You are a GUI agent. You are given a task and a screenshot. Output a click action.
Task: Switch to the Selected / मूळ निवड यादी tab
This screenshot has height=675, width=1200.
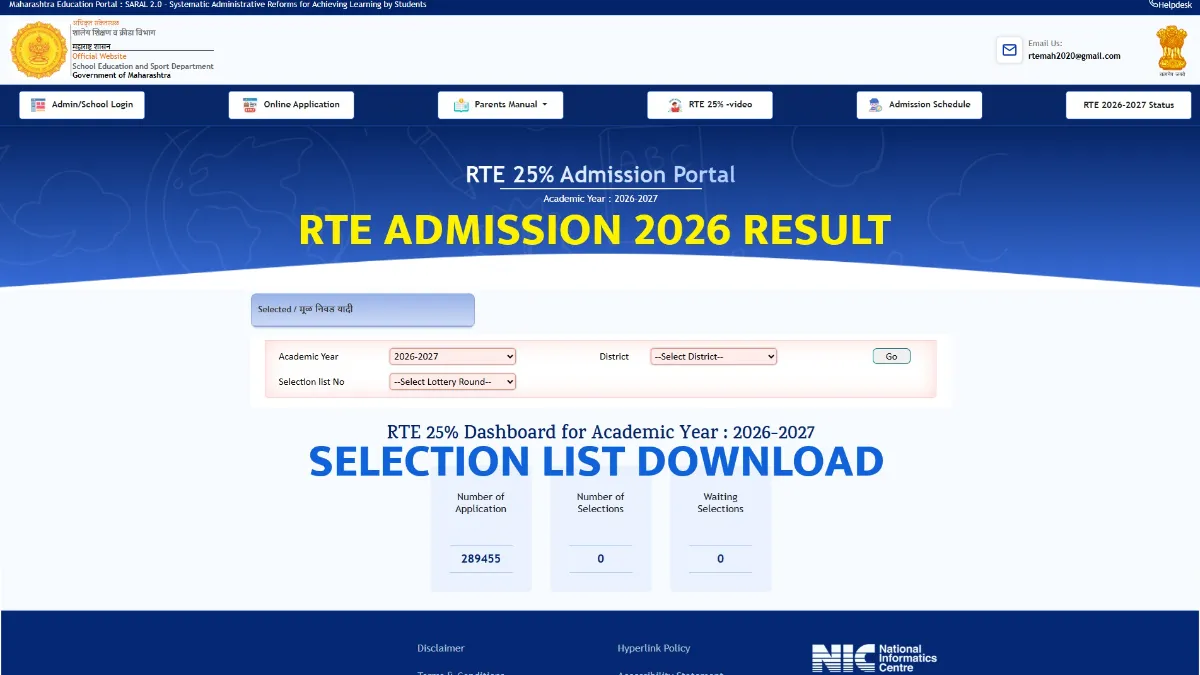362,309
